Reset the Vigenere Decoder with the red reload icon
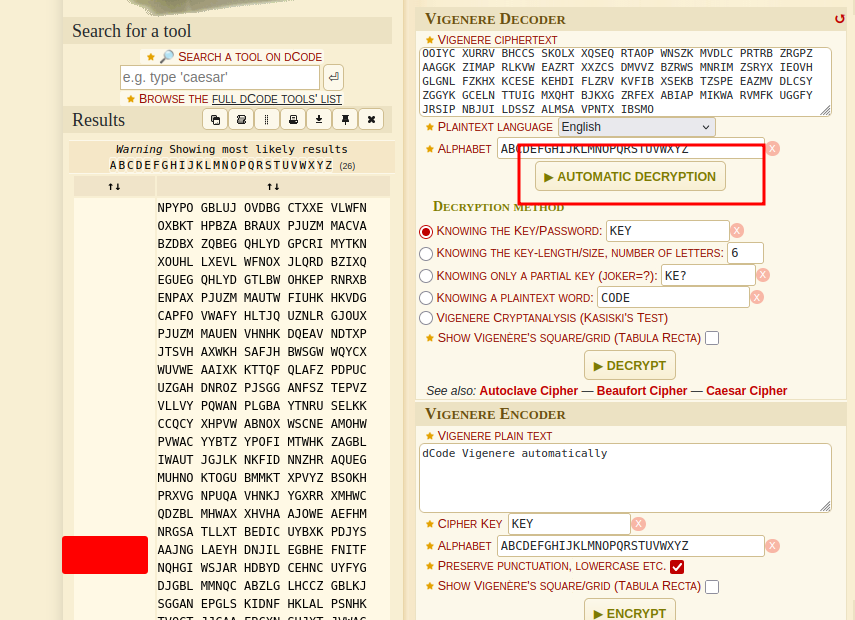Viewport: 855px width, 620px height. pyautogui.click(x=839, y=19)
